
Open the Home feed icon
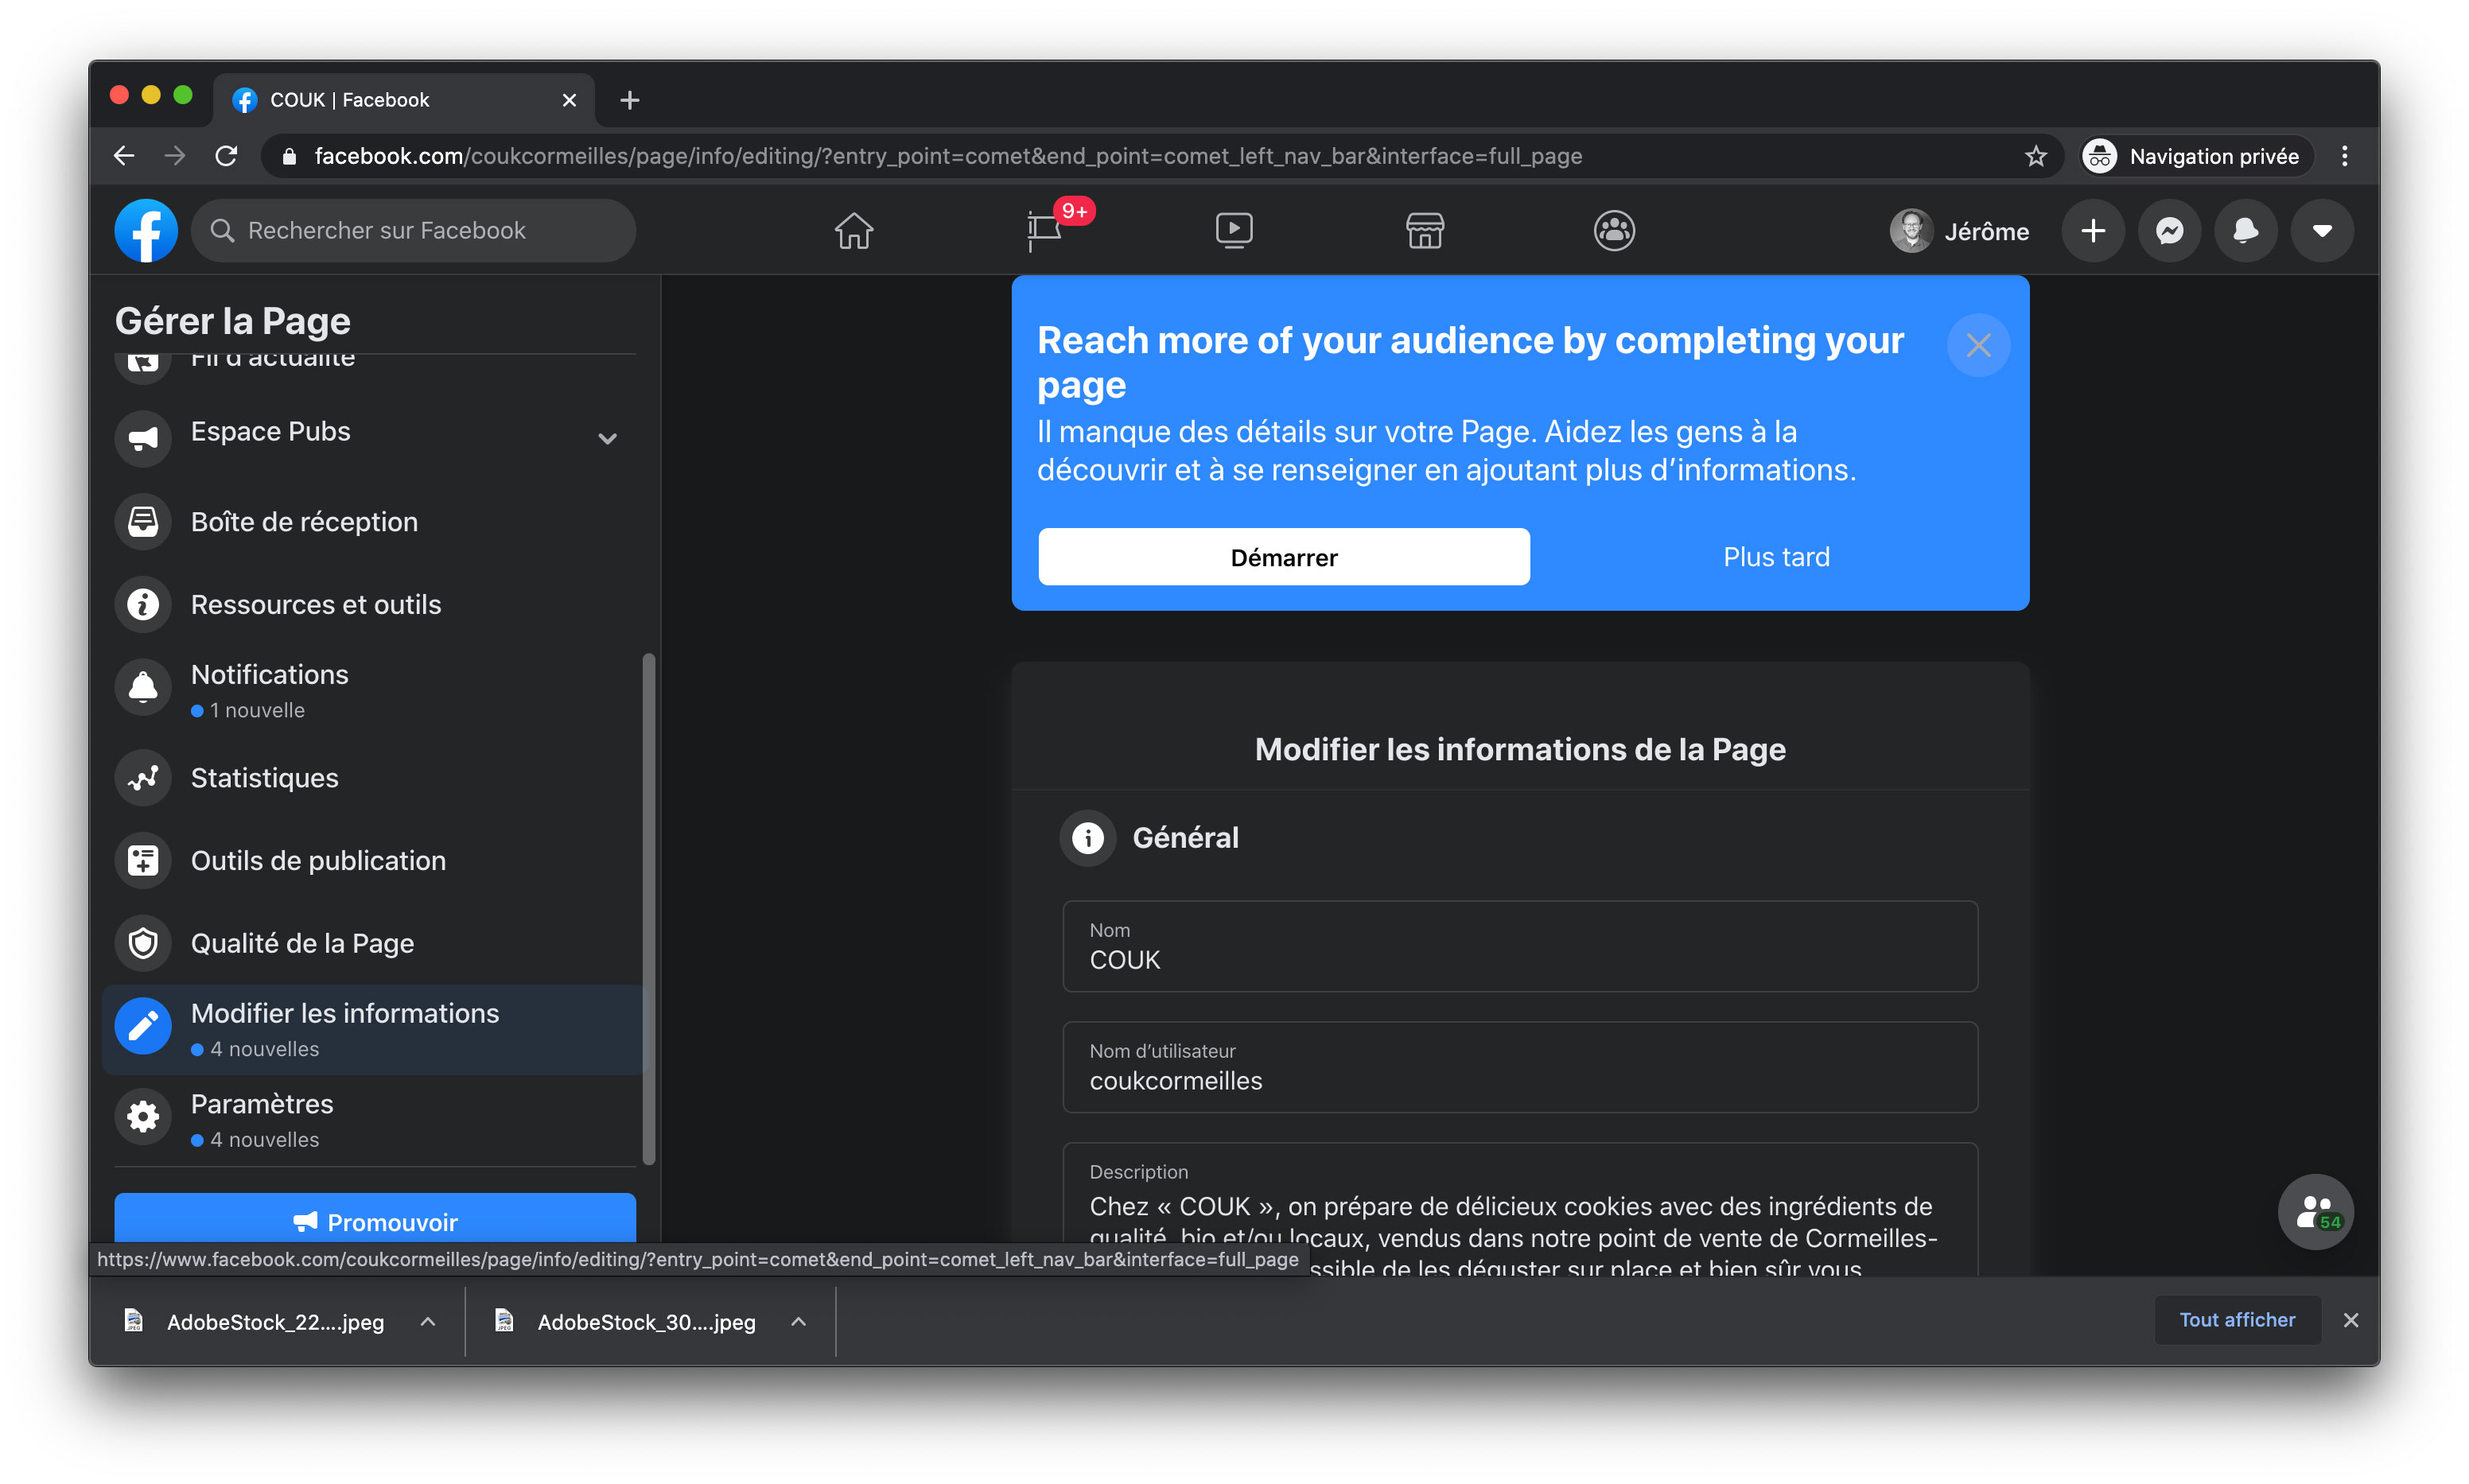[853, 231]
